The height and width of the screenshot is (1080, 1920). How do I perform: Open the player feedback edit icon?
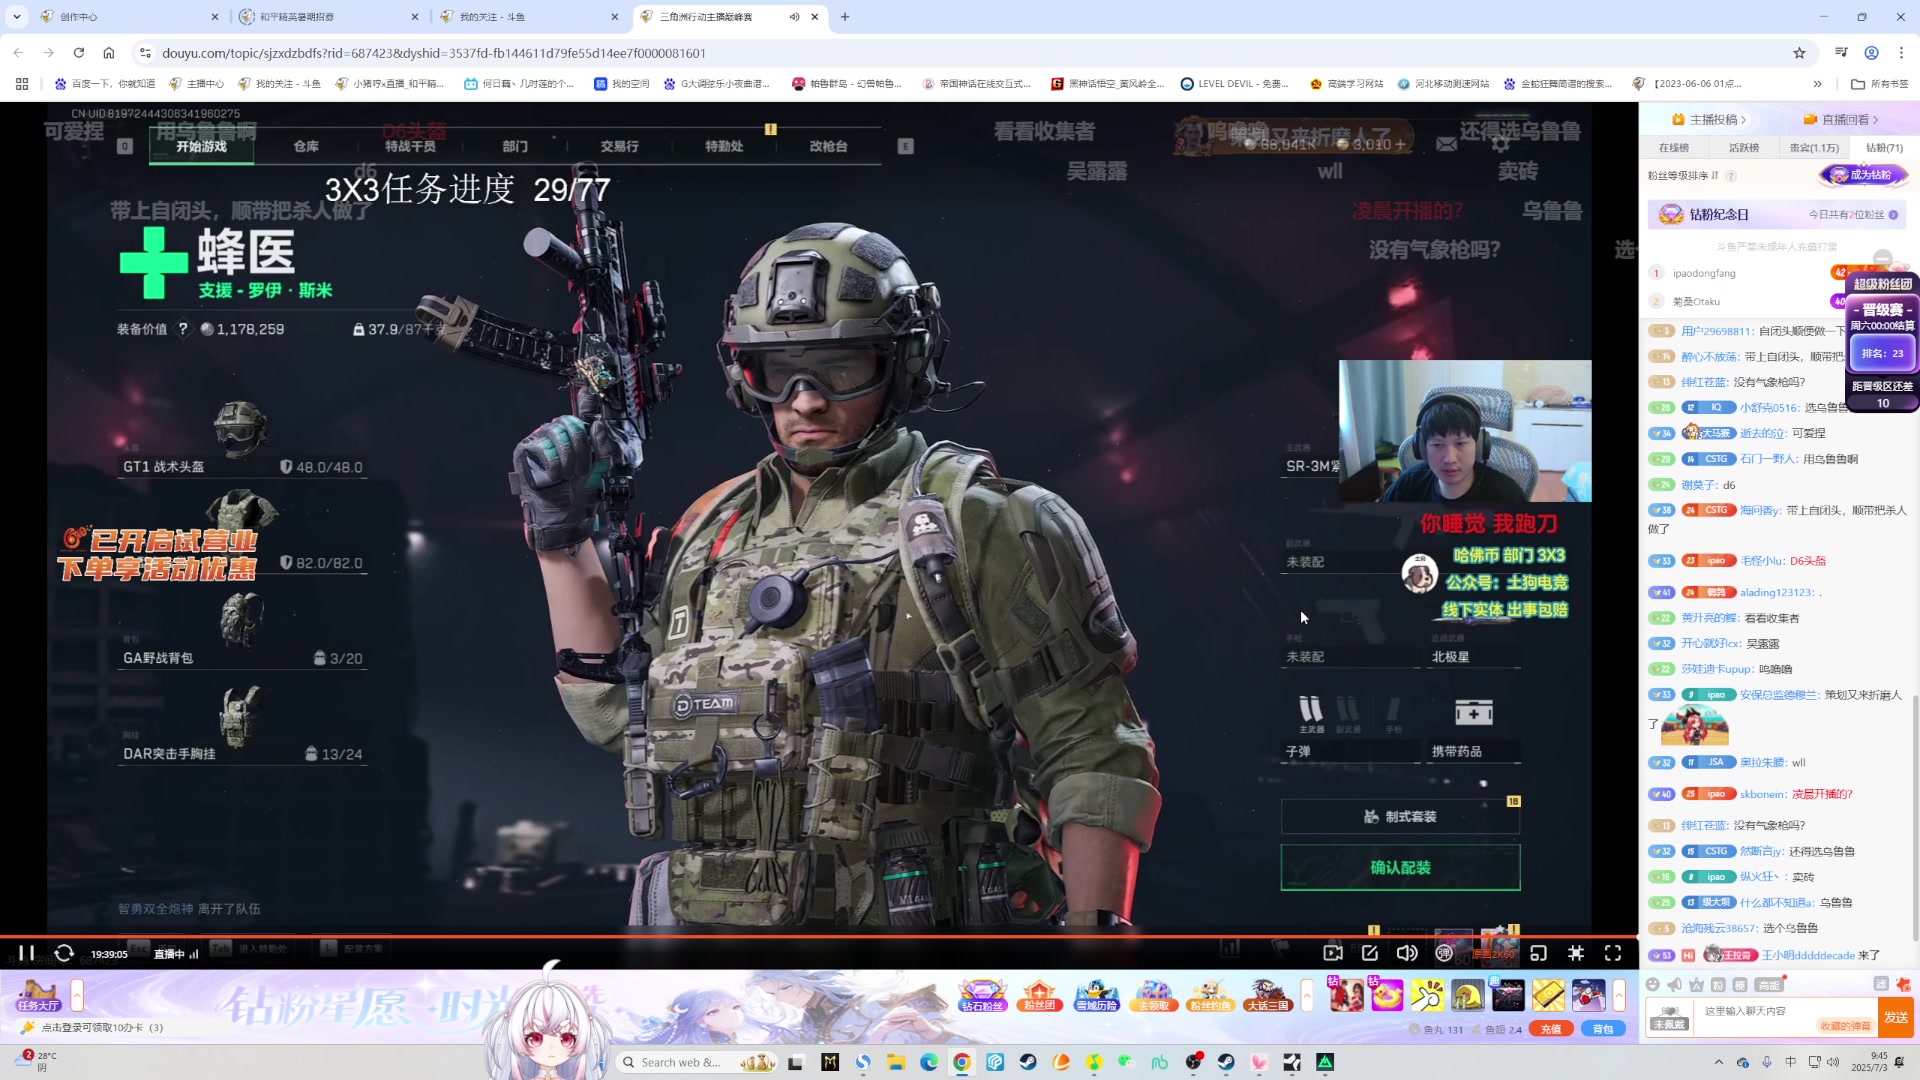[x=1370, y=953]
